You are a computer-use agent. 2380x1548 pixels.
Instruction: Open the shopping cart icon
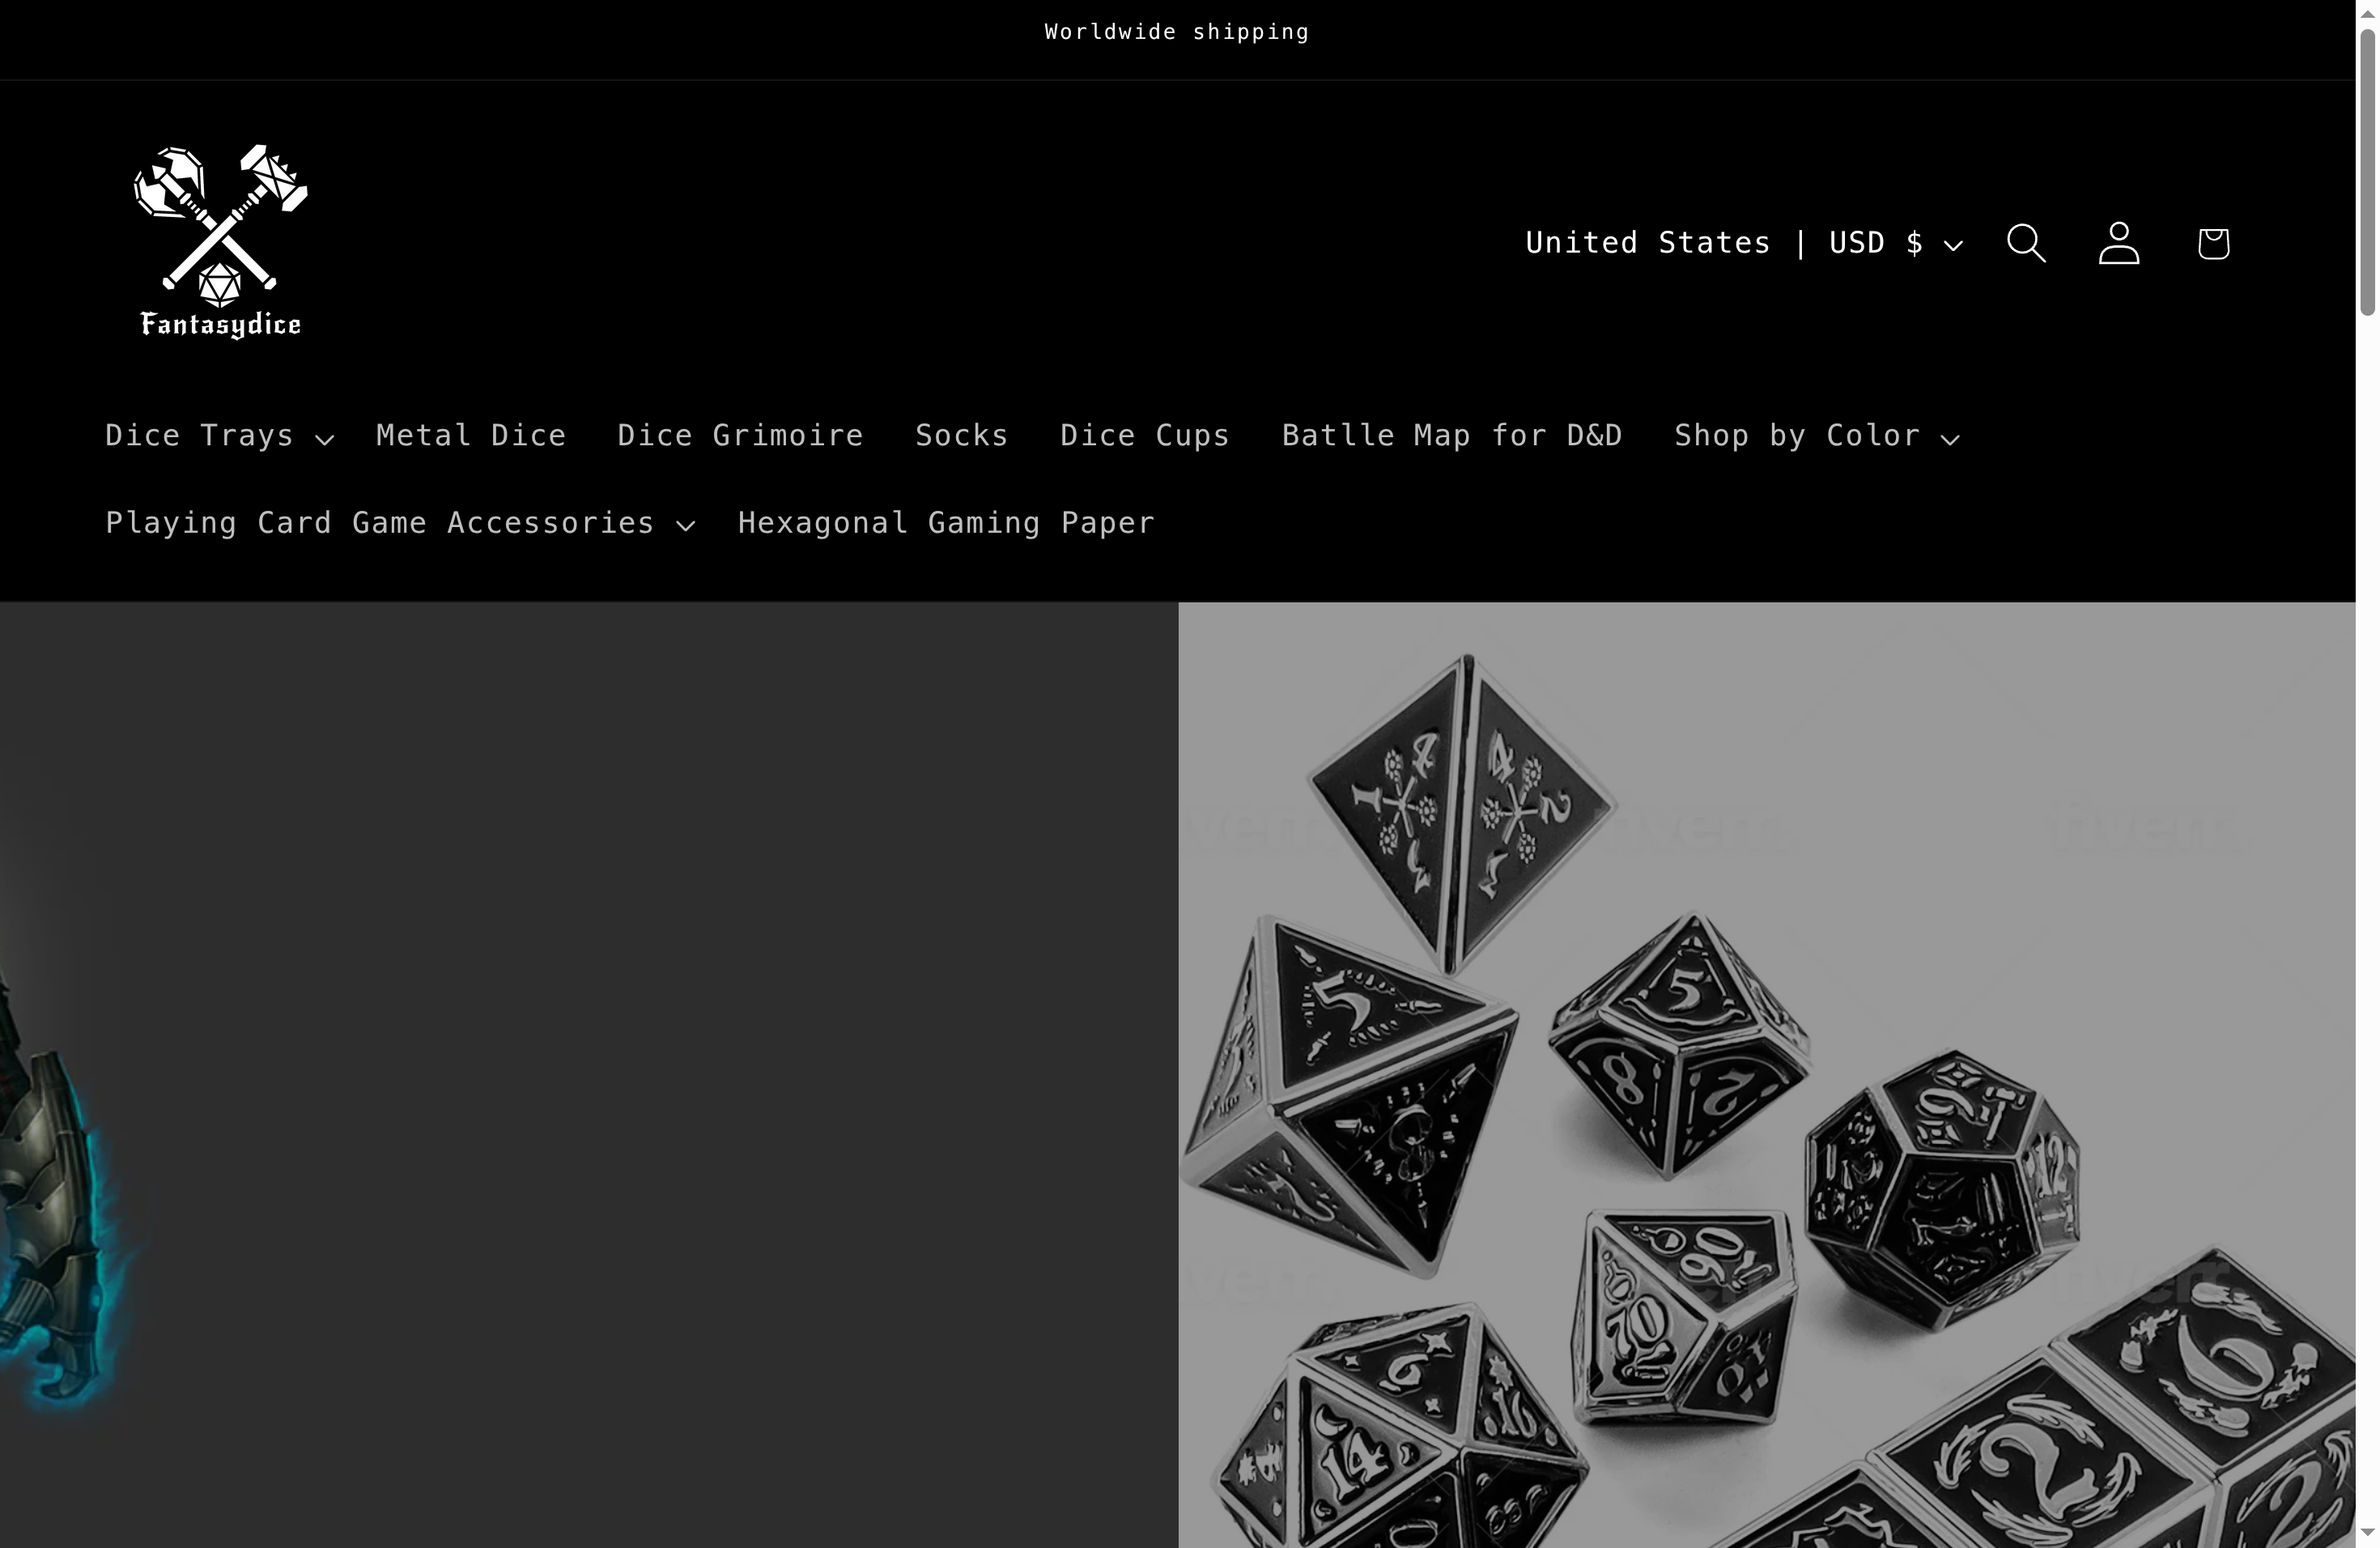[2213, 242]
